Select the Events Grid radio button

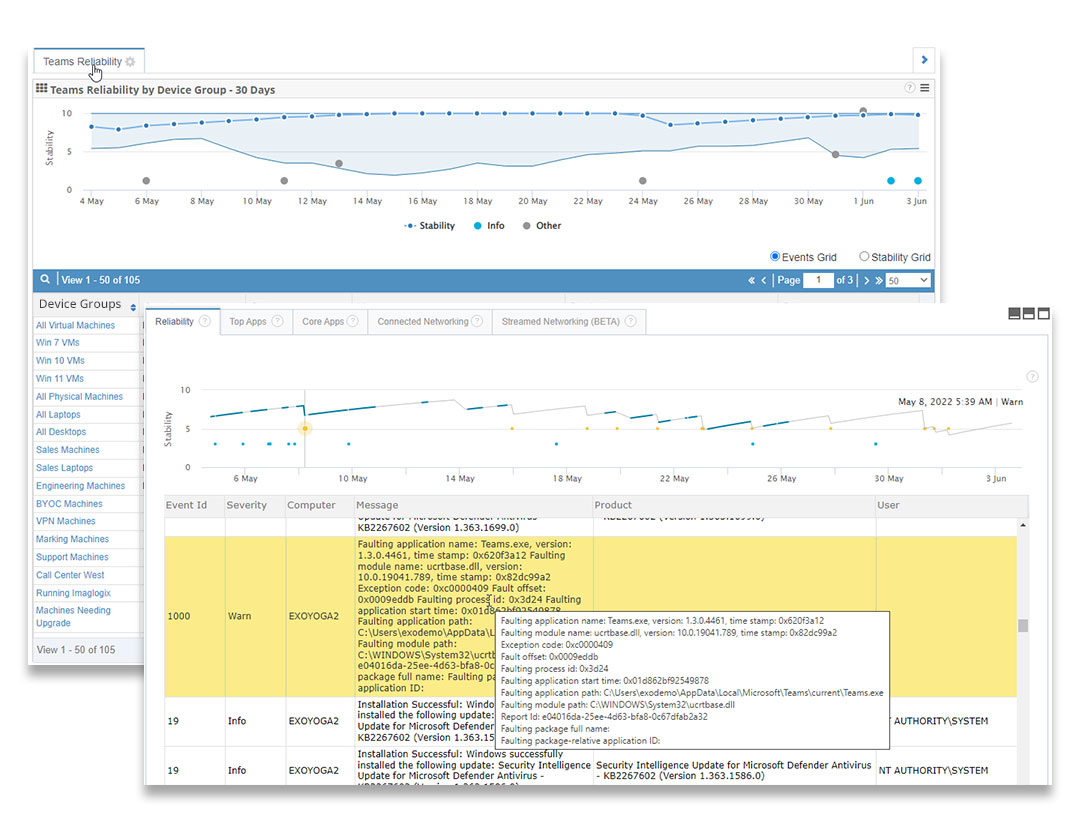click(x=775, y=256)
